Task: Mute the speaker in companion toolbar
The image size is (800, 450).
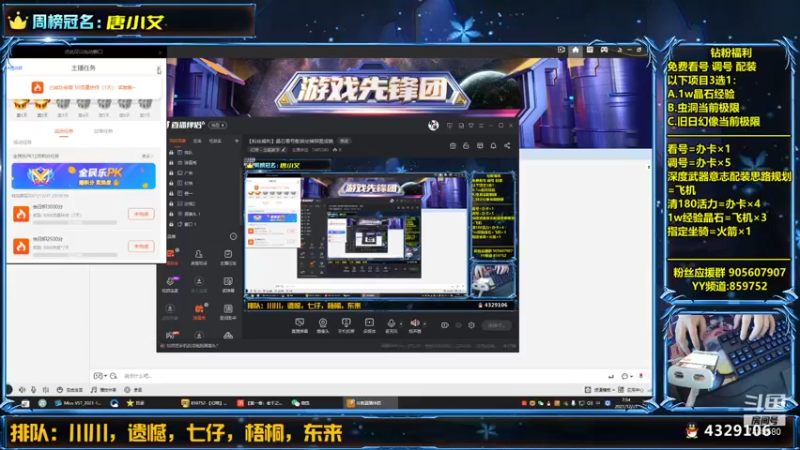Action: click(x=414, y=323)
